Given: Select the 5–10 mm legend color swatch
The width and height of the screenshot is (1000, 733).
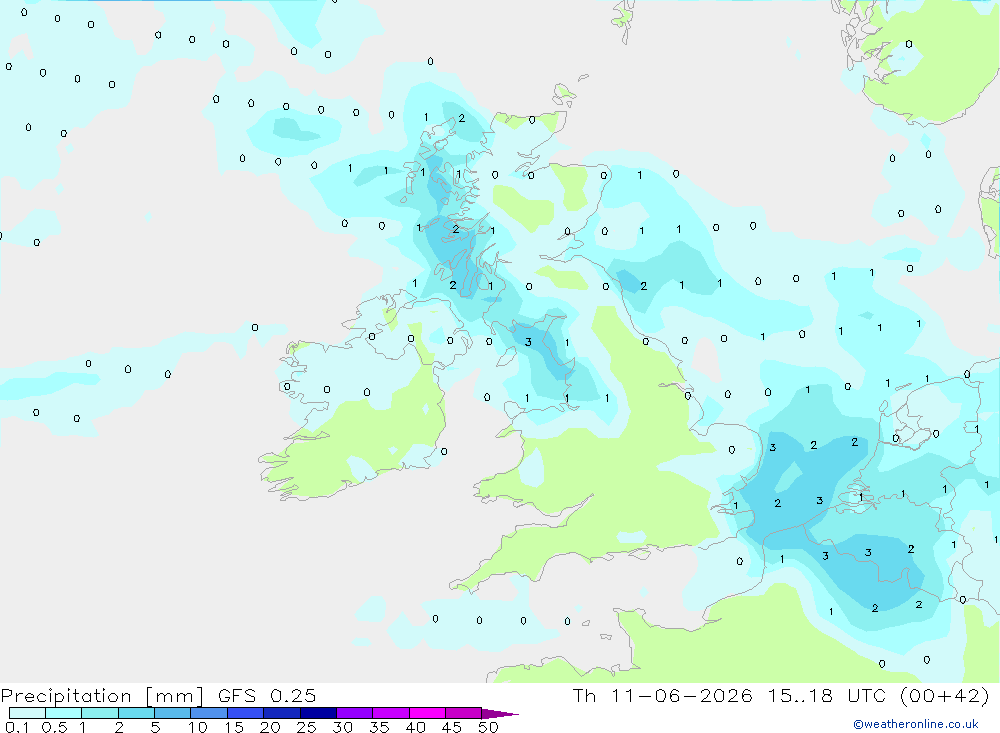Looking at the screenshot, I should point(173,713).
